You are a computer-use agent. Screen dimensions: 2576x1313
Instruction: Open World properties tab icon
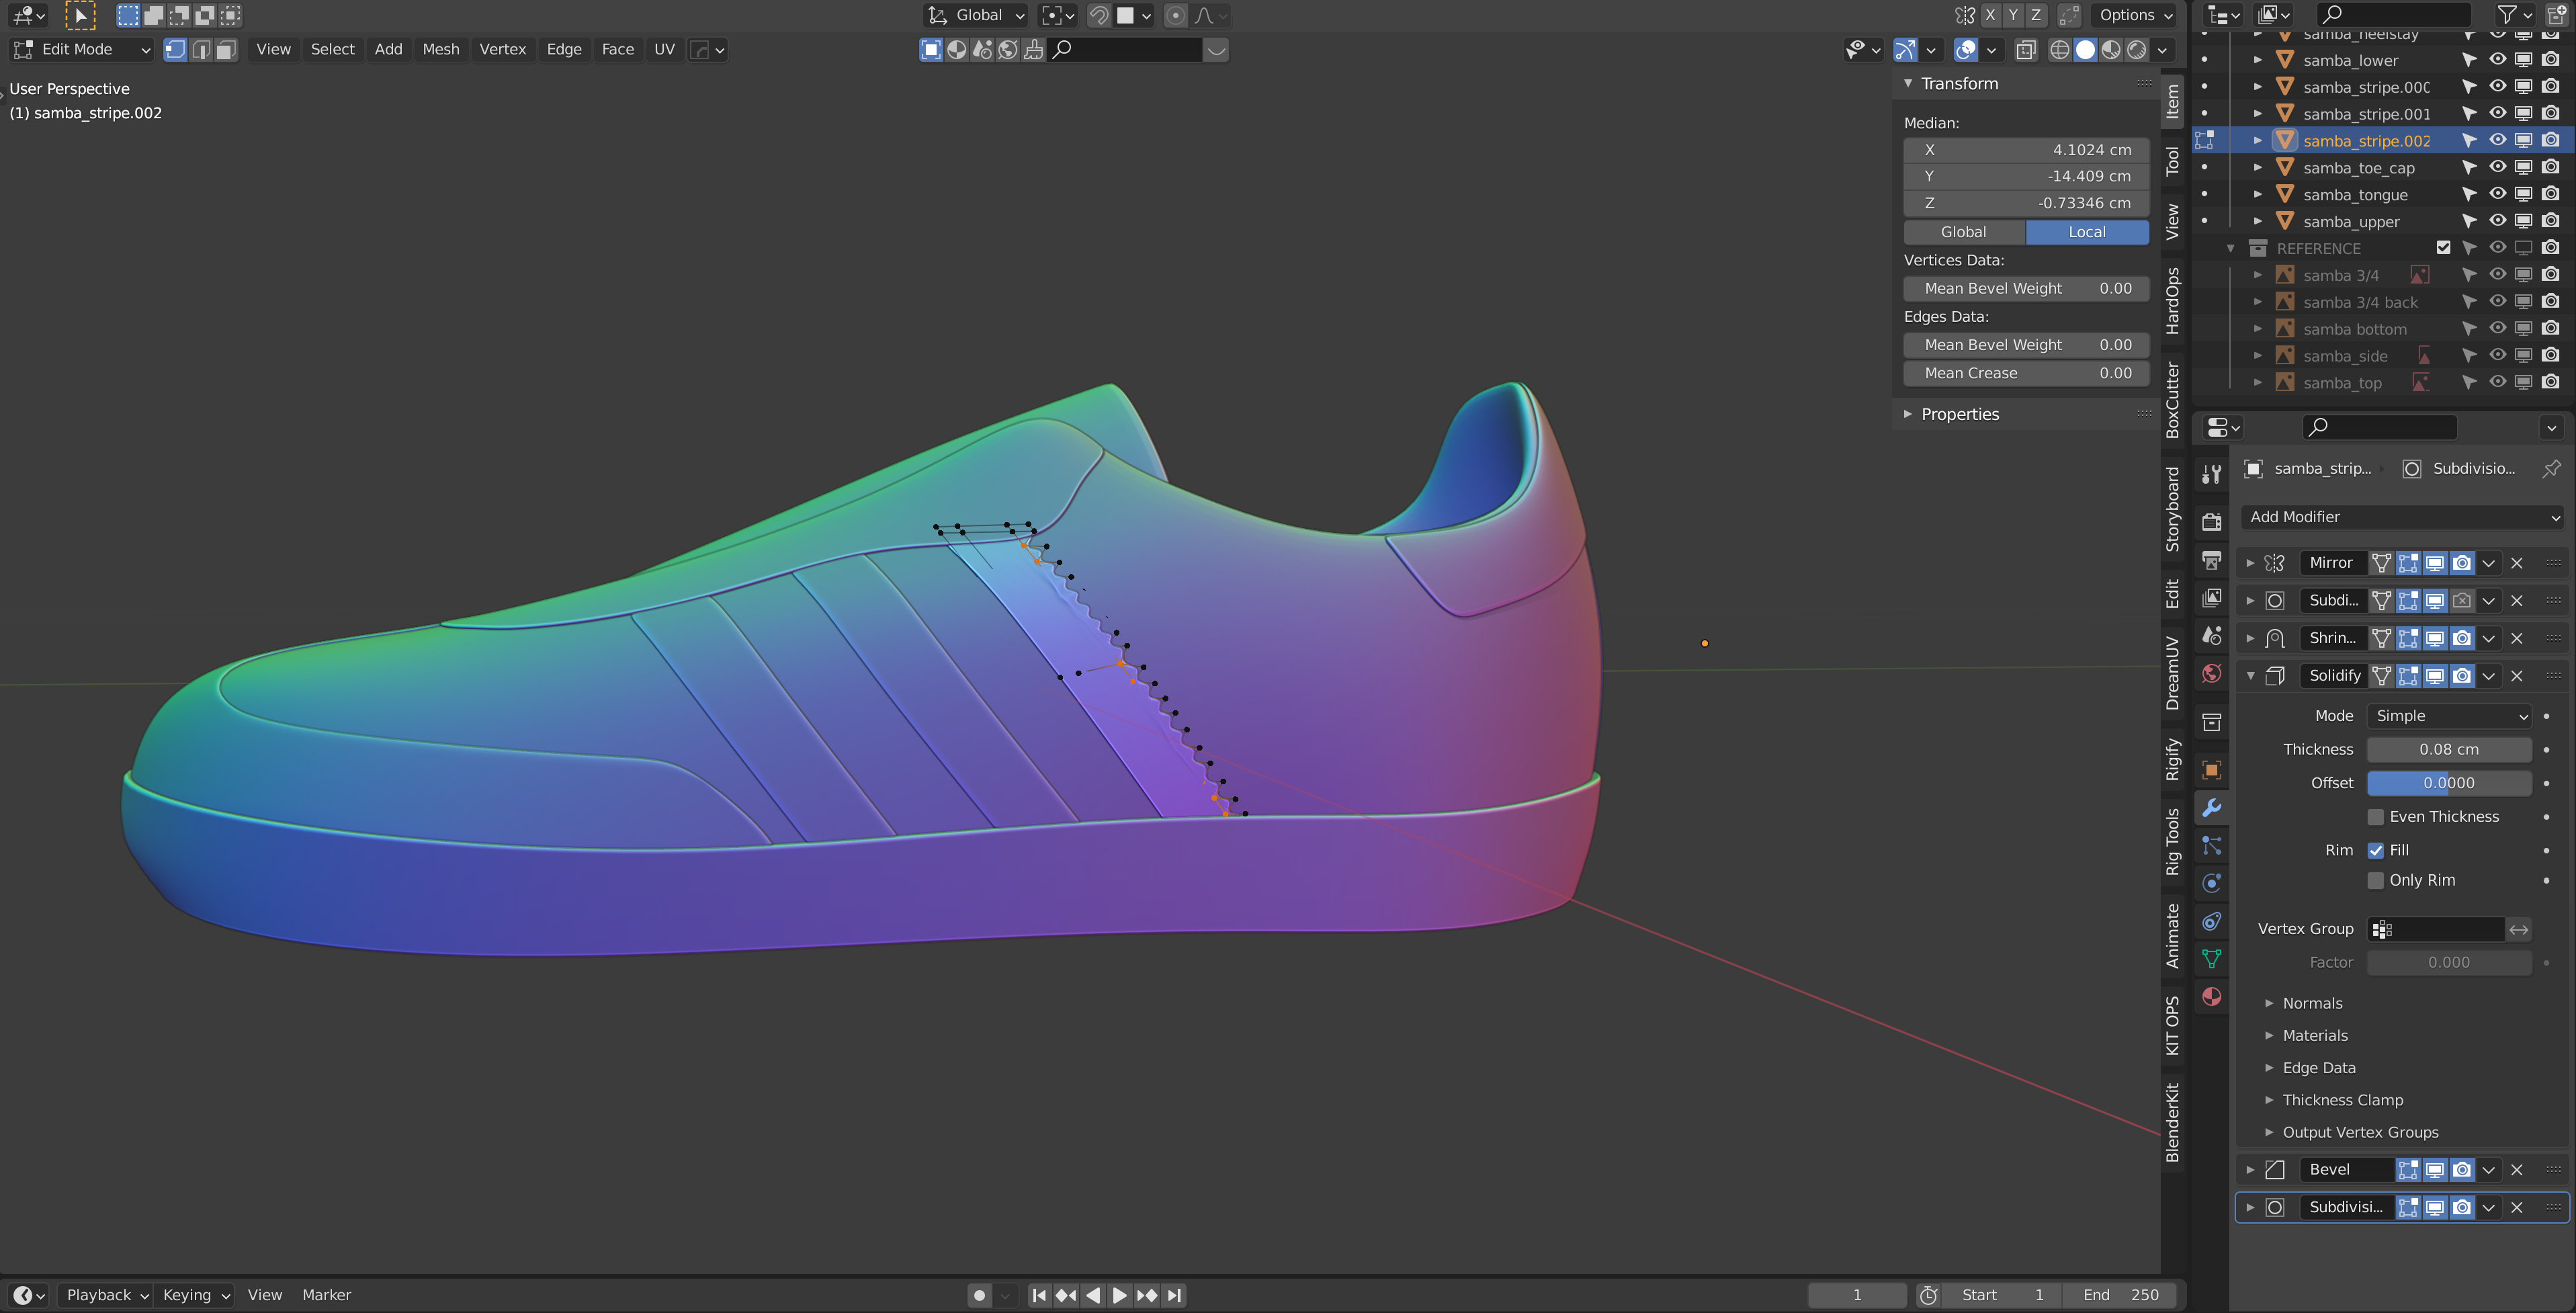tap(2211, 673)
